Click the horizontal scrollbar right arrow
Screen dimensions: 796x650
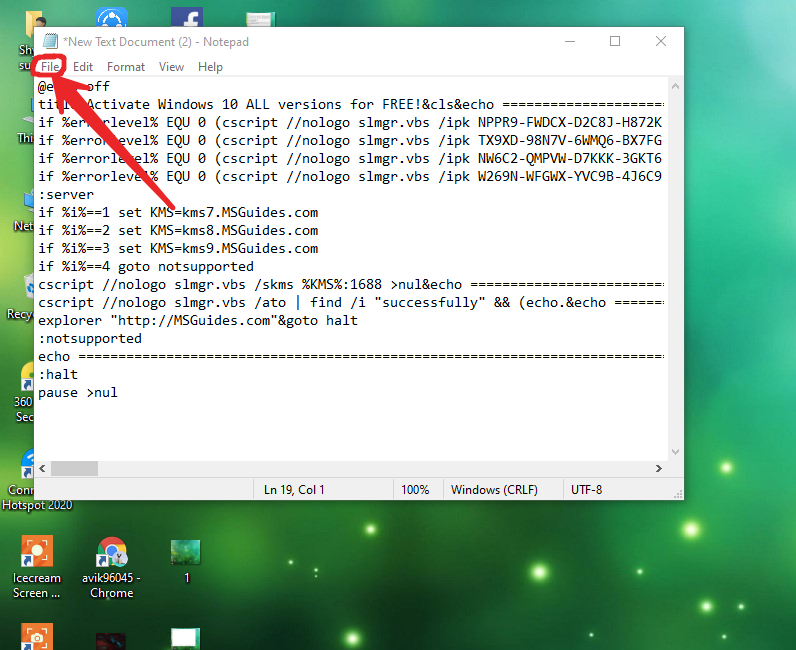point(658,468)
